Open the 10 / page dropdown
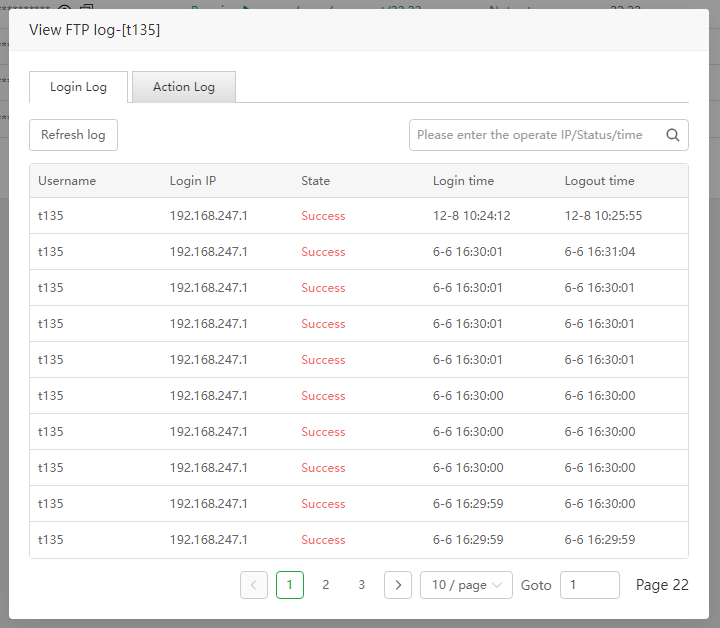This screenshot has width=720, height=628. pos(466,585)
